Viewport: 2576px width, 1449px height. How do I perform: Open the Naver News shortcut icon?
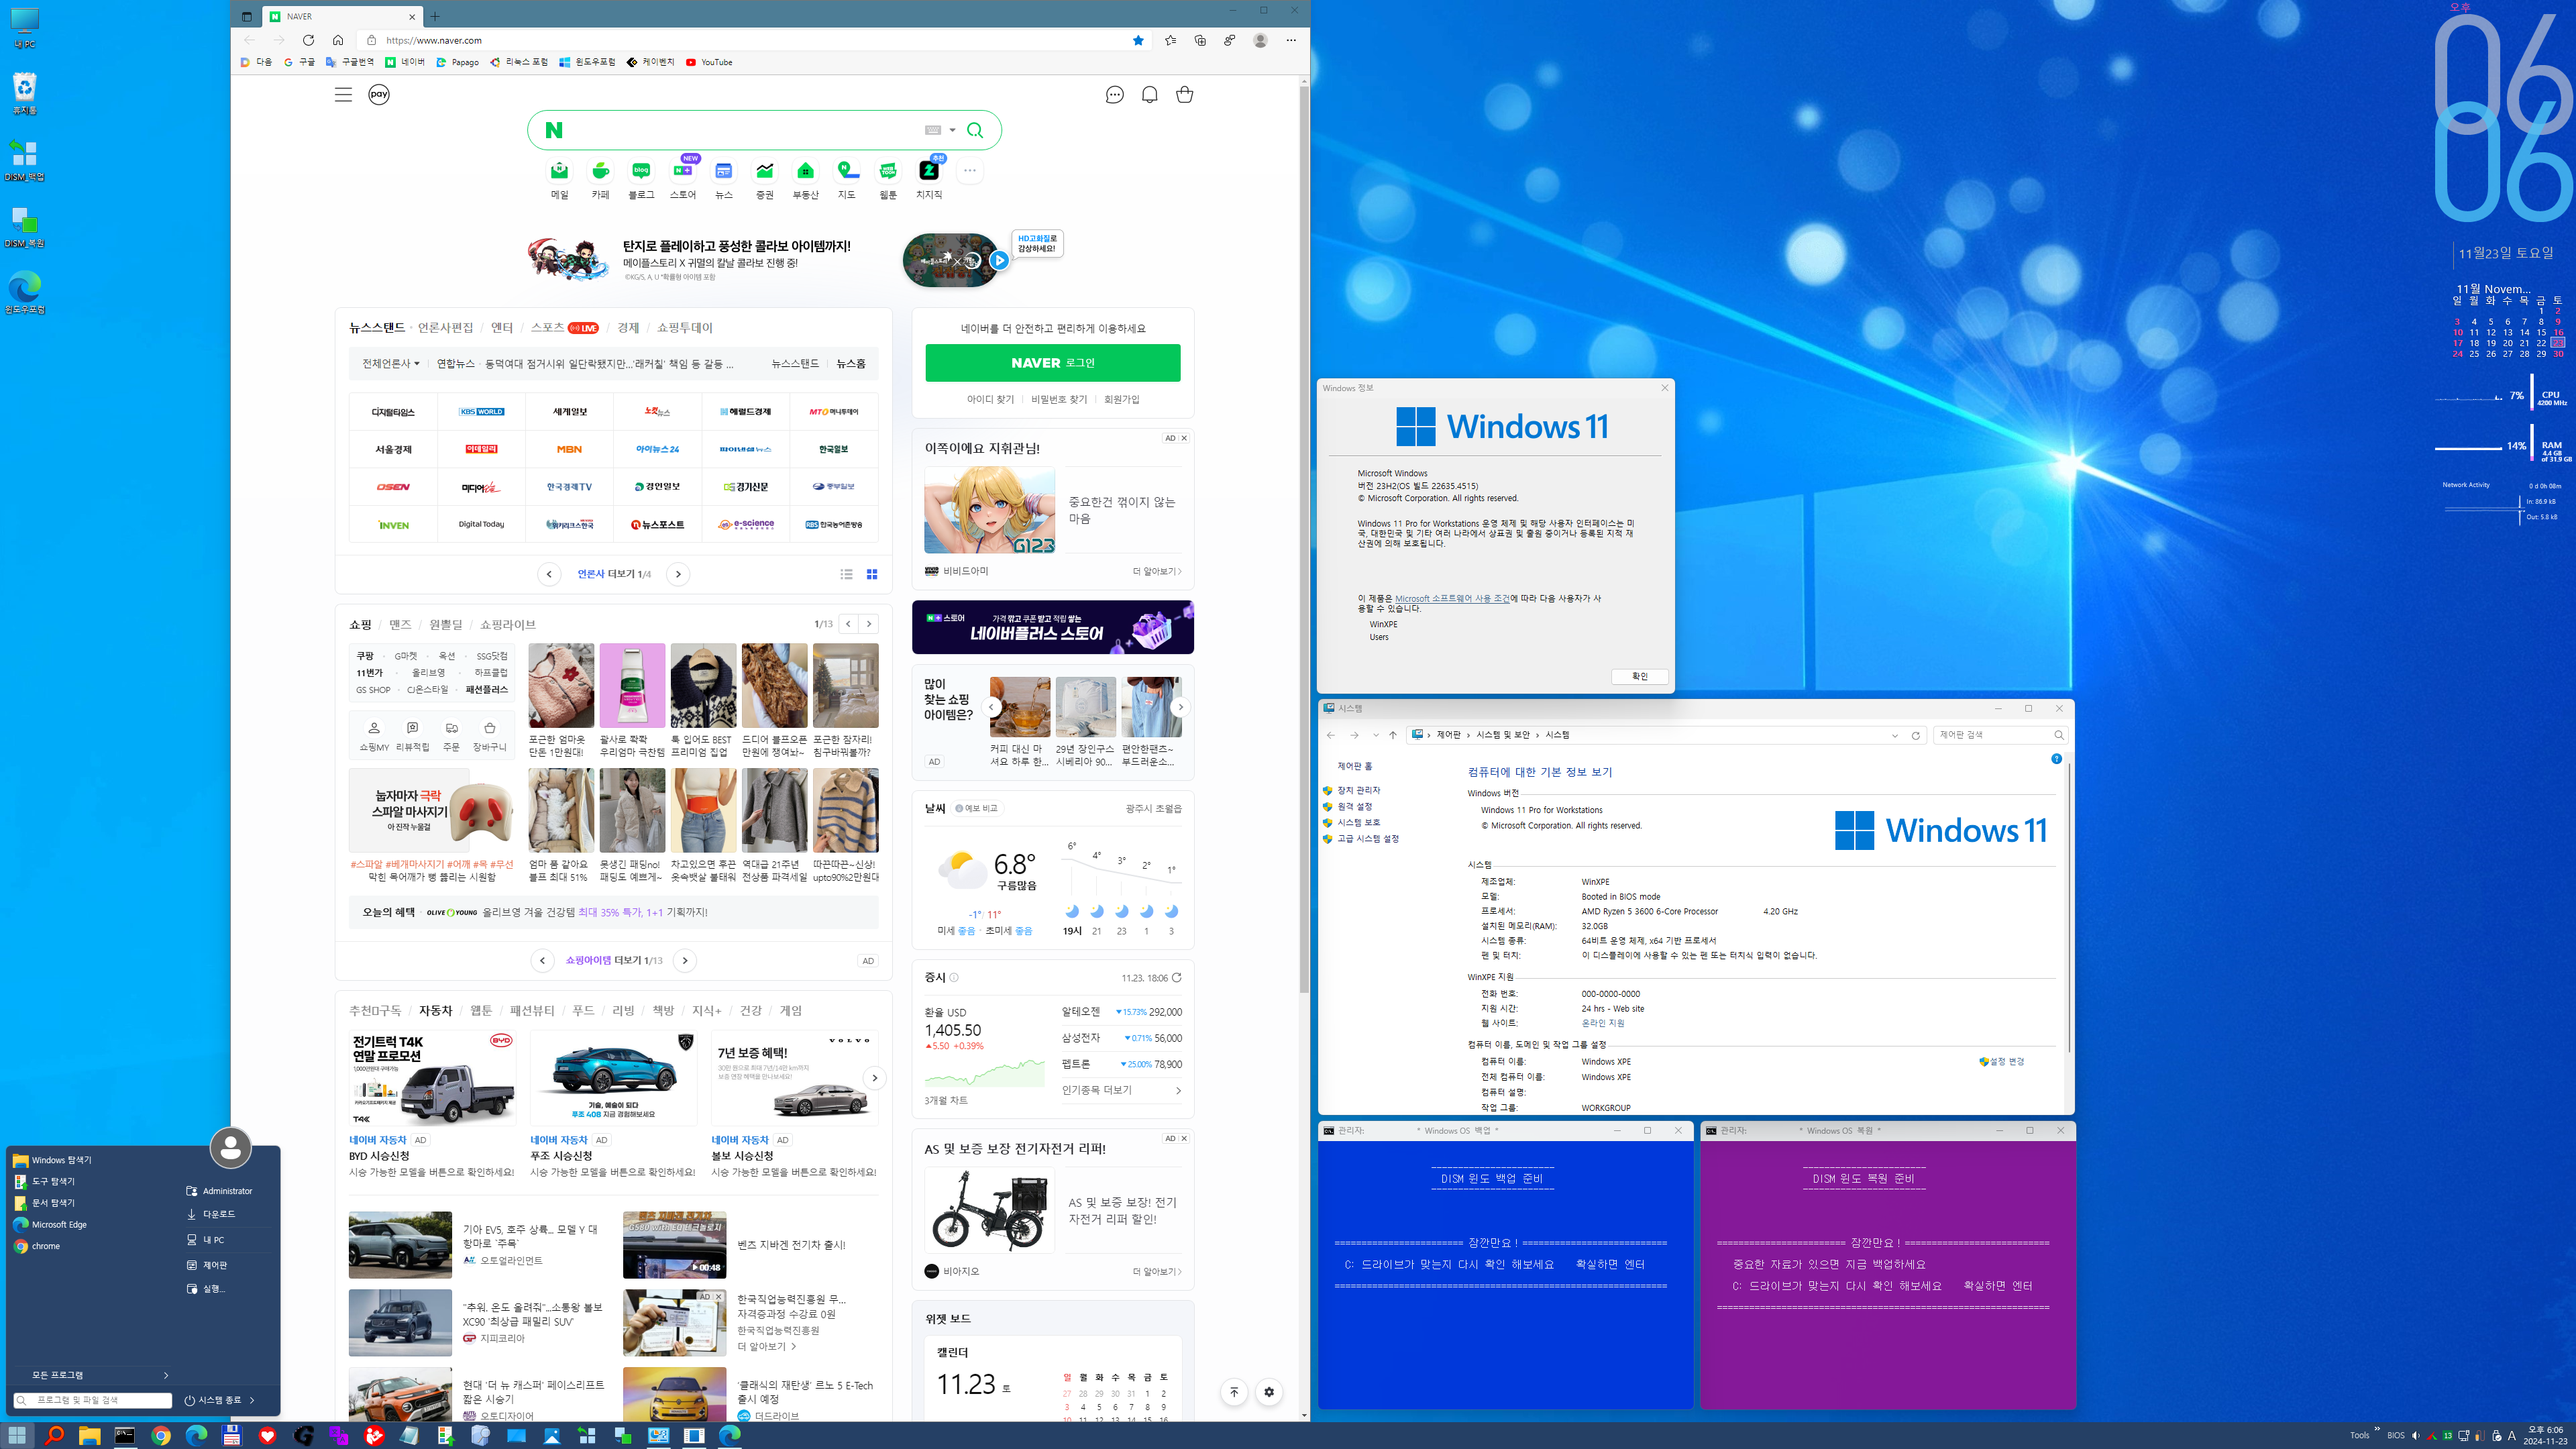coord(724,171)
